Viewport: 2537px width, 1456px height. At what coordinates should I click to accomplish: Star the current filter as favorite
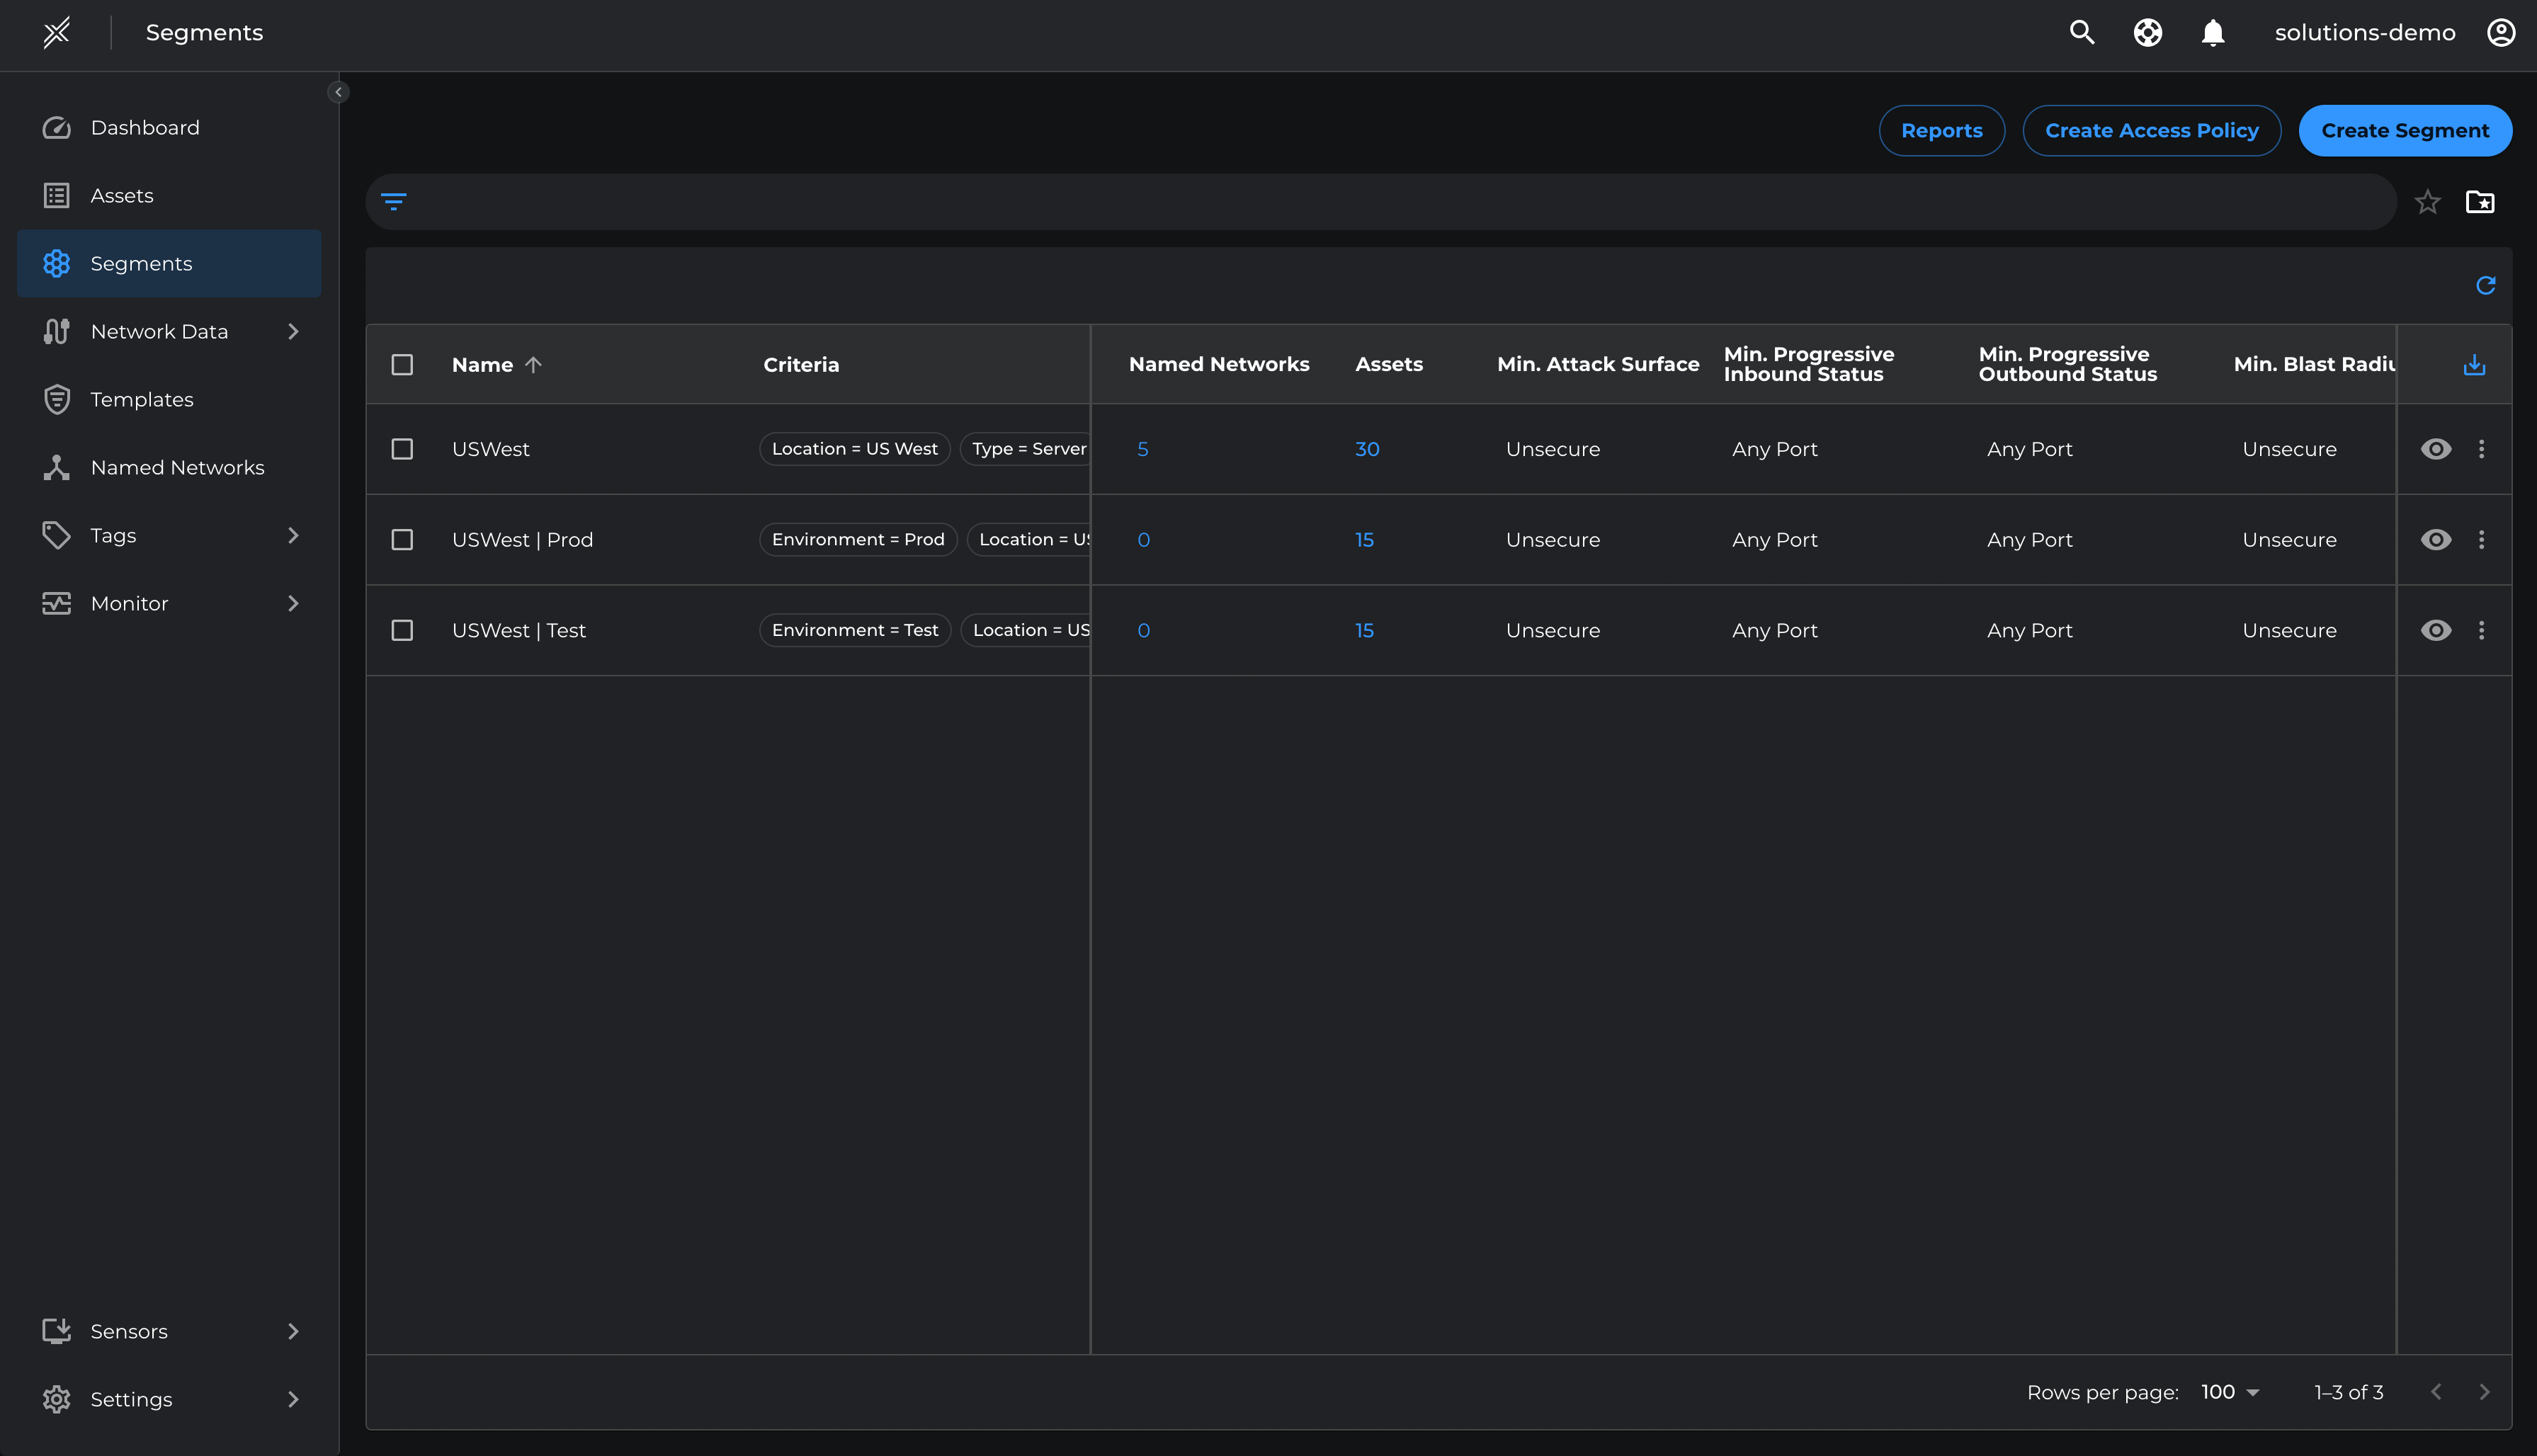tap(2427, 202)
